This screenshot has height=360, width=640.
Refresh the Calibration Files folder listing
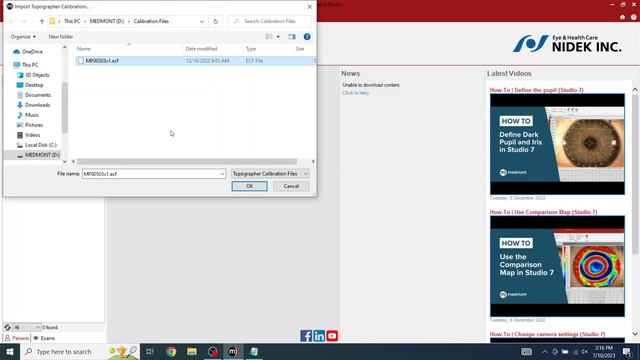(216, 21)
